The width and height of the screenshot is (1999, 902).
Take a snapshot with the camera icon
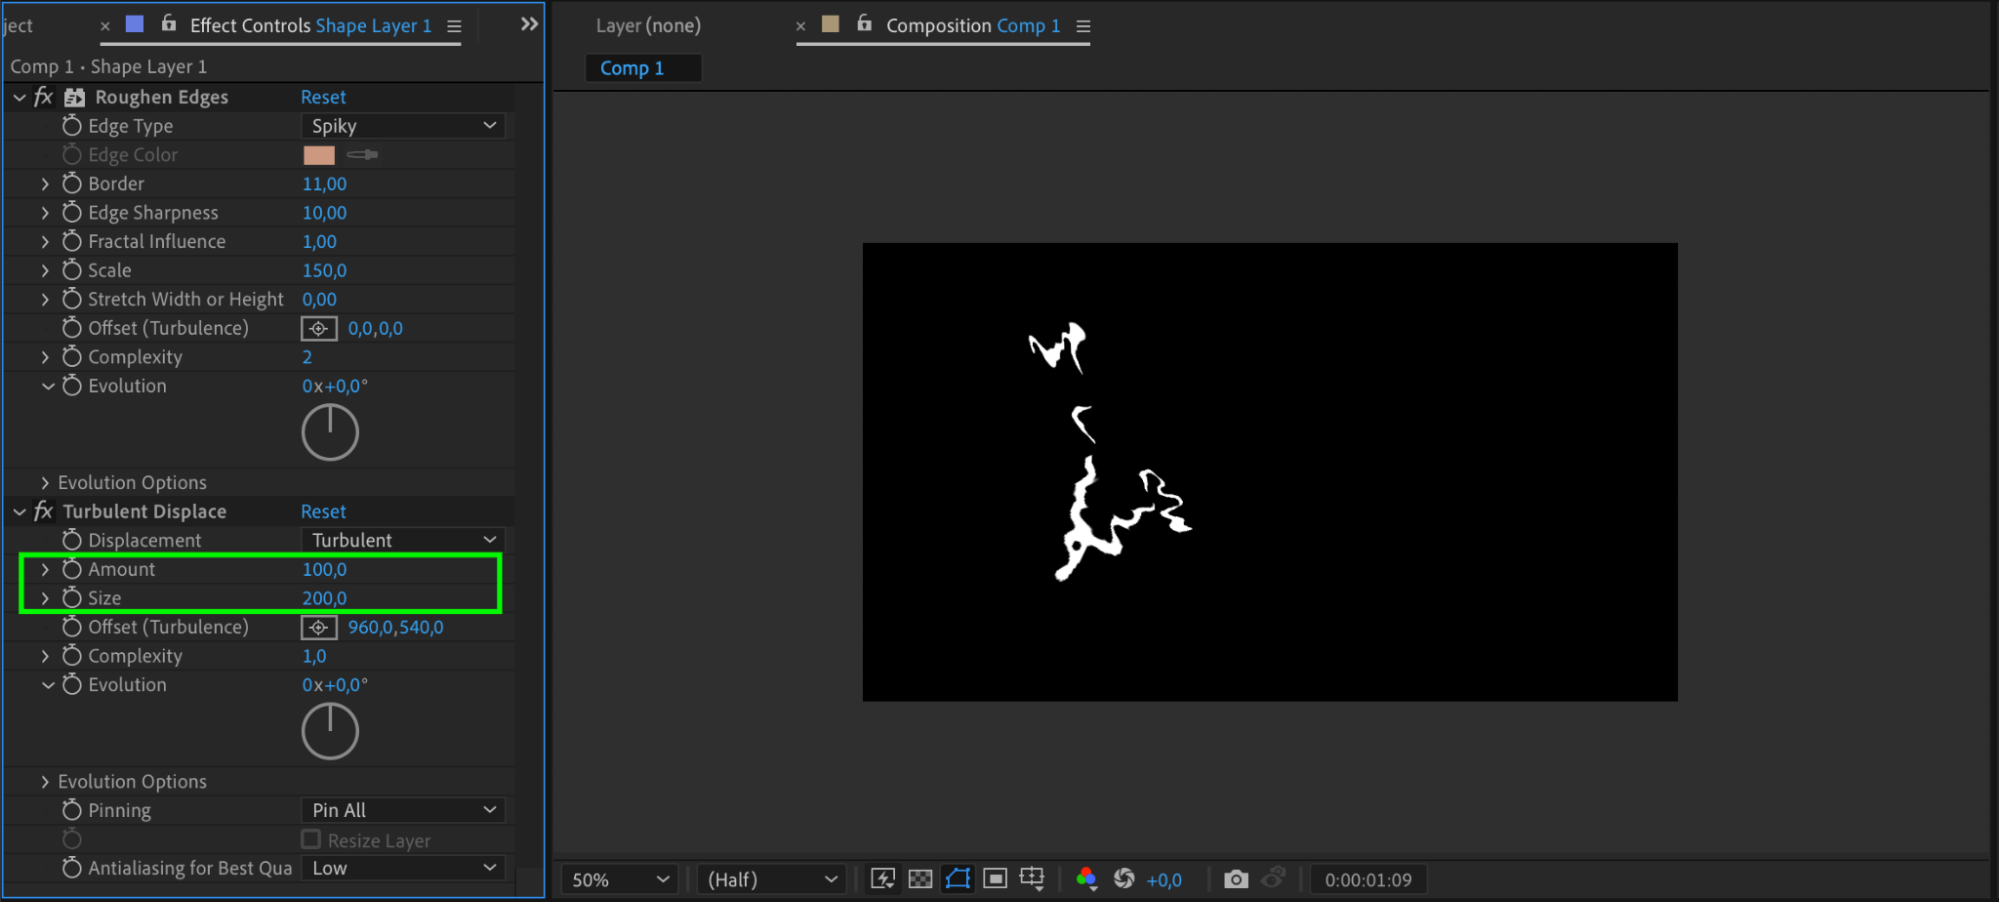[1236, 879]
